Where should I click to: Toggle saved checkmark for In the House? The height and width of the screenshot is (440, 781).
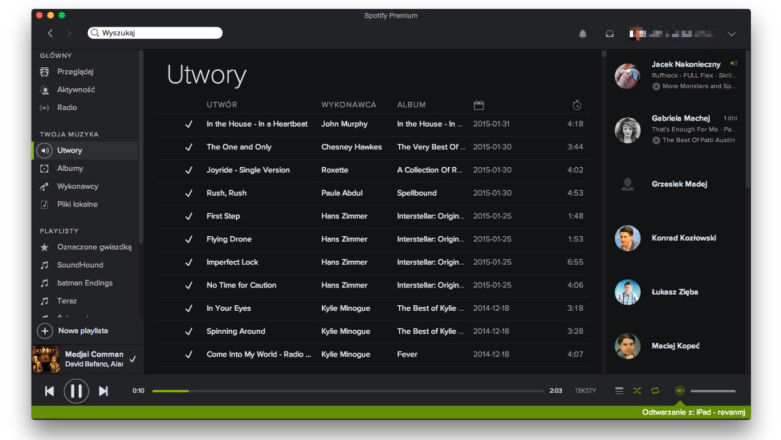coord(189,124)
